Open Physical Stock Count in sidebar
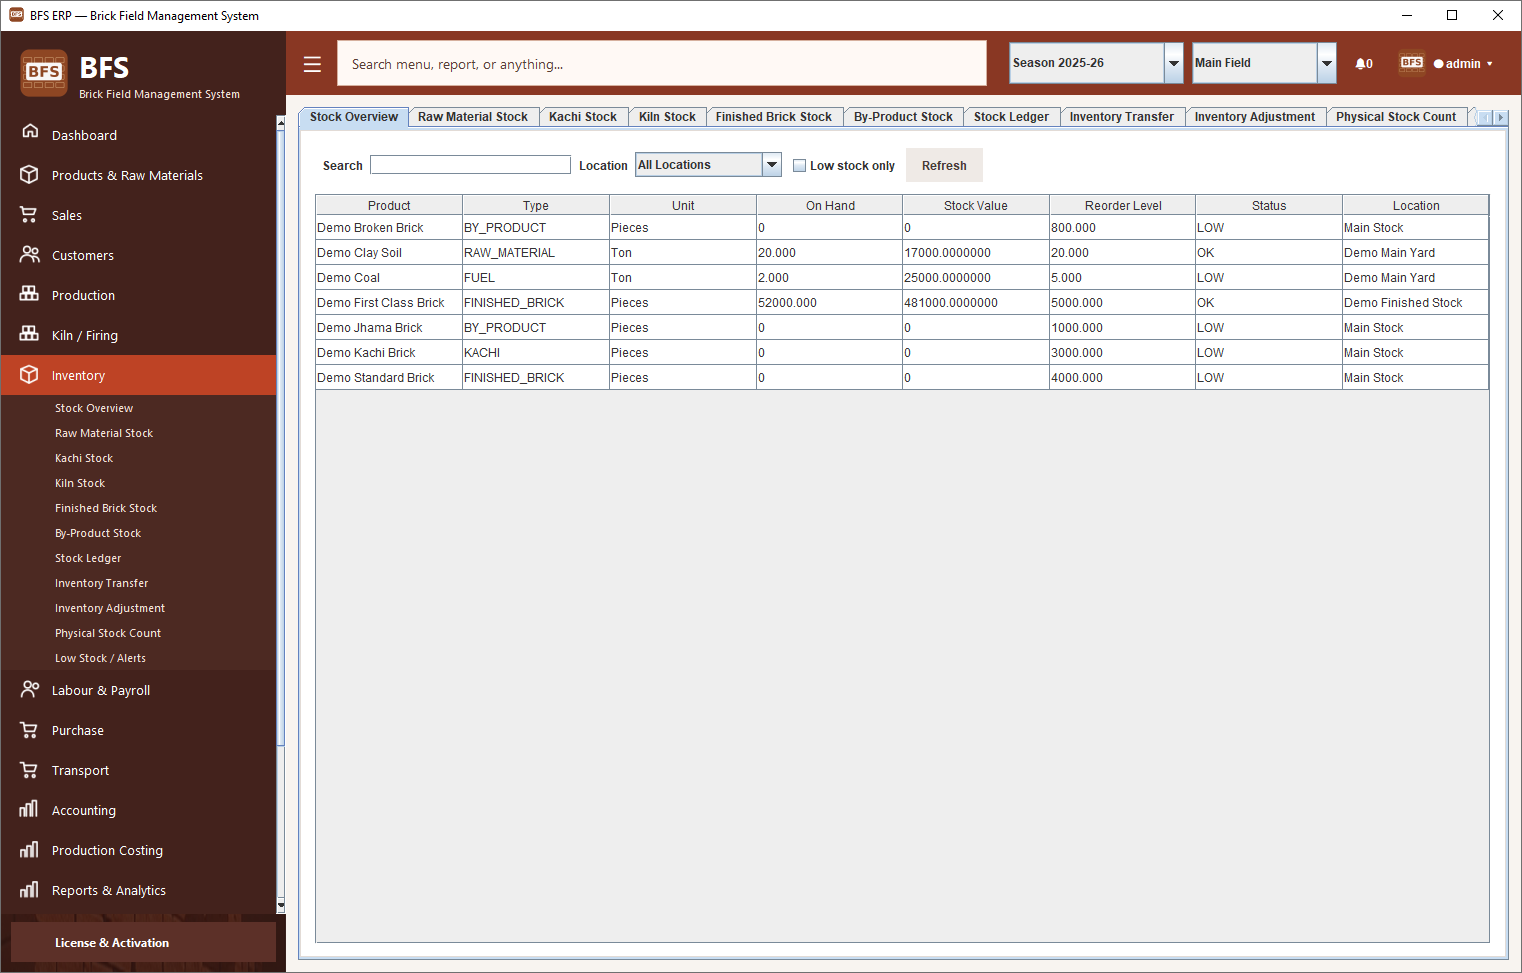The width and height of the screenshot is (1522, 973). [108, 633]
